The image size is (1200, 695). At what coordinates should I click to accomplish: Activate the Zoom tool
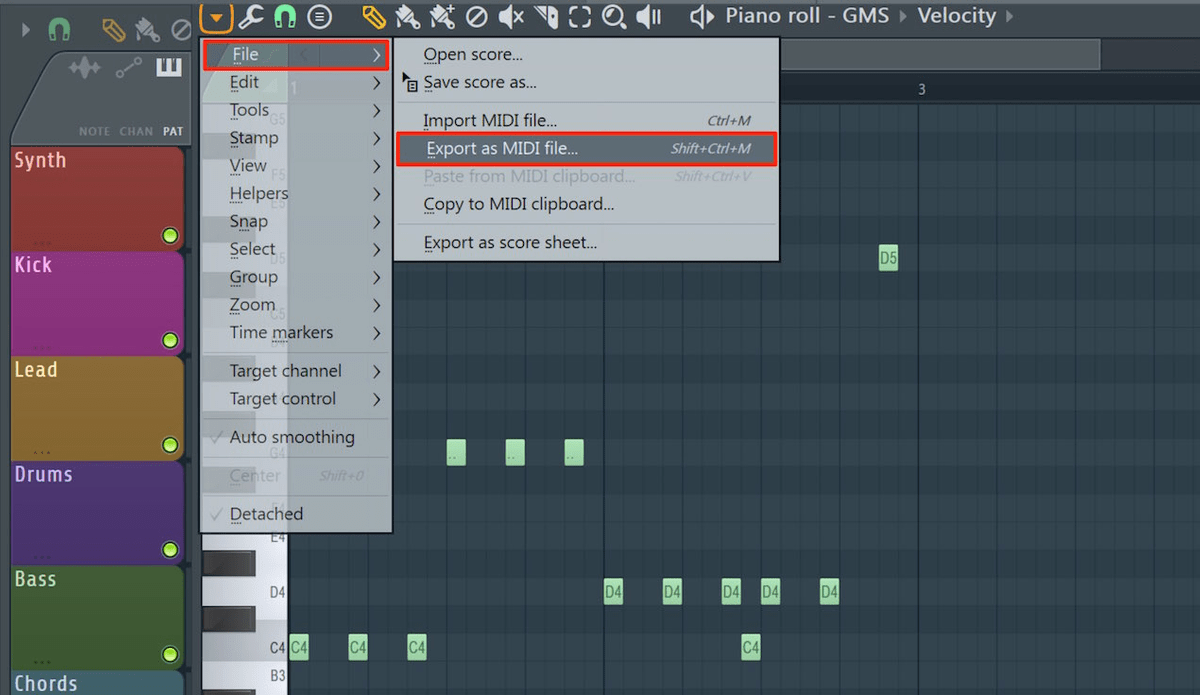(612, 15)
